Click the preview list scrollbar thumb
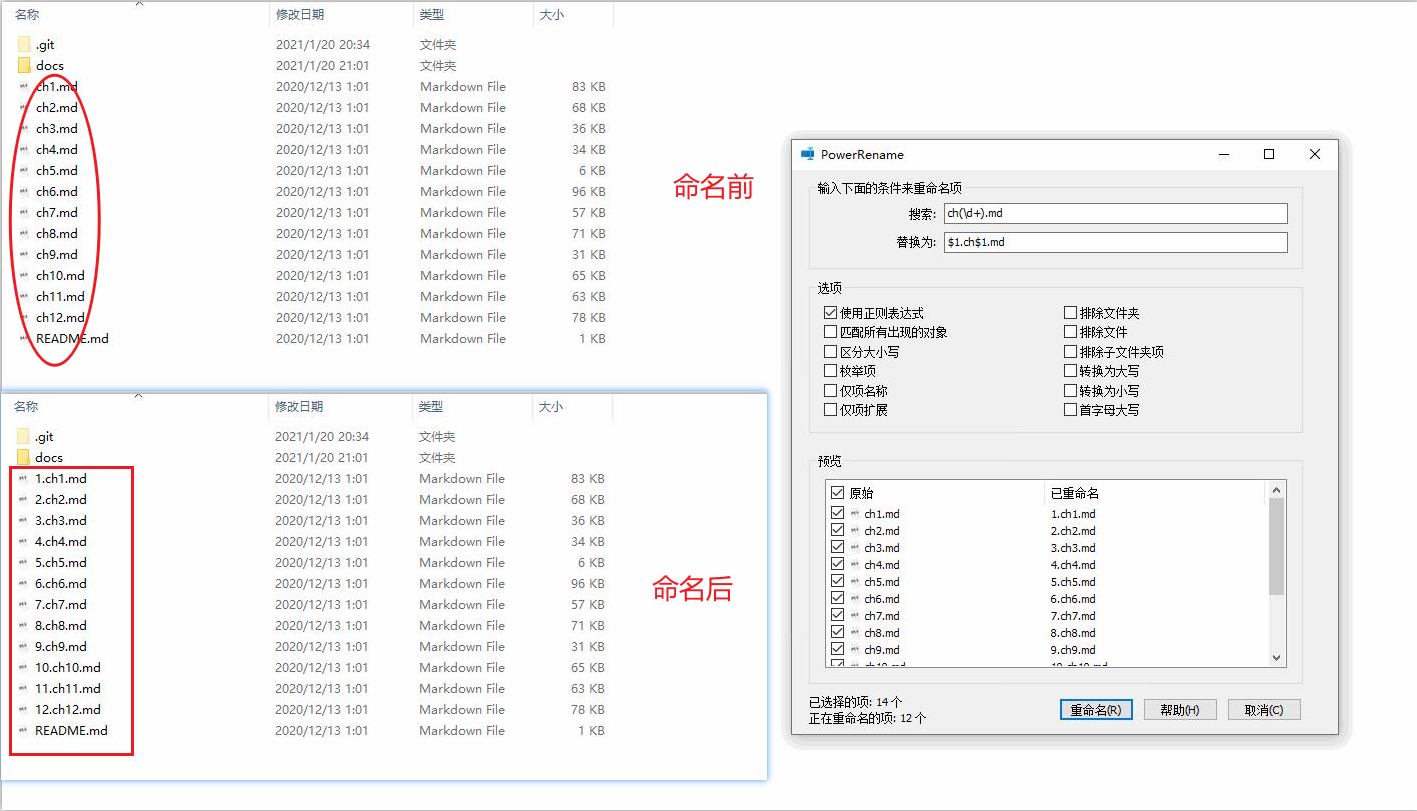The width and height of the screenshot is (1417, 811). coord(1276,546)
